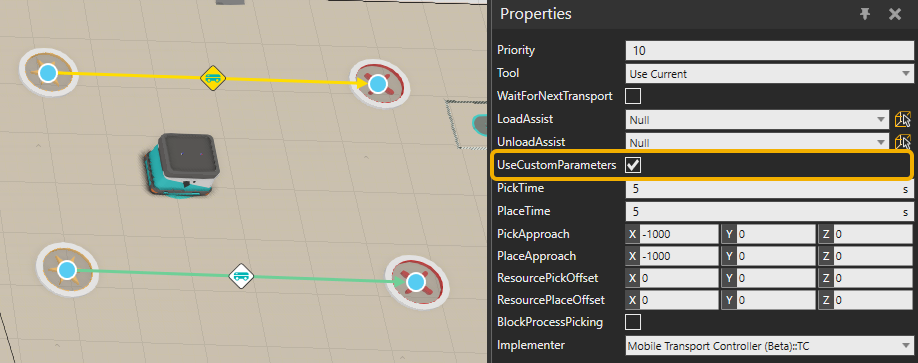The width and height of the screenshot is (918, 363).
Task: Click the end node of the green link
Action: [416, 283]
